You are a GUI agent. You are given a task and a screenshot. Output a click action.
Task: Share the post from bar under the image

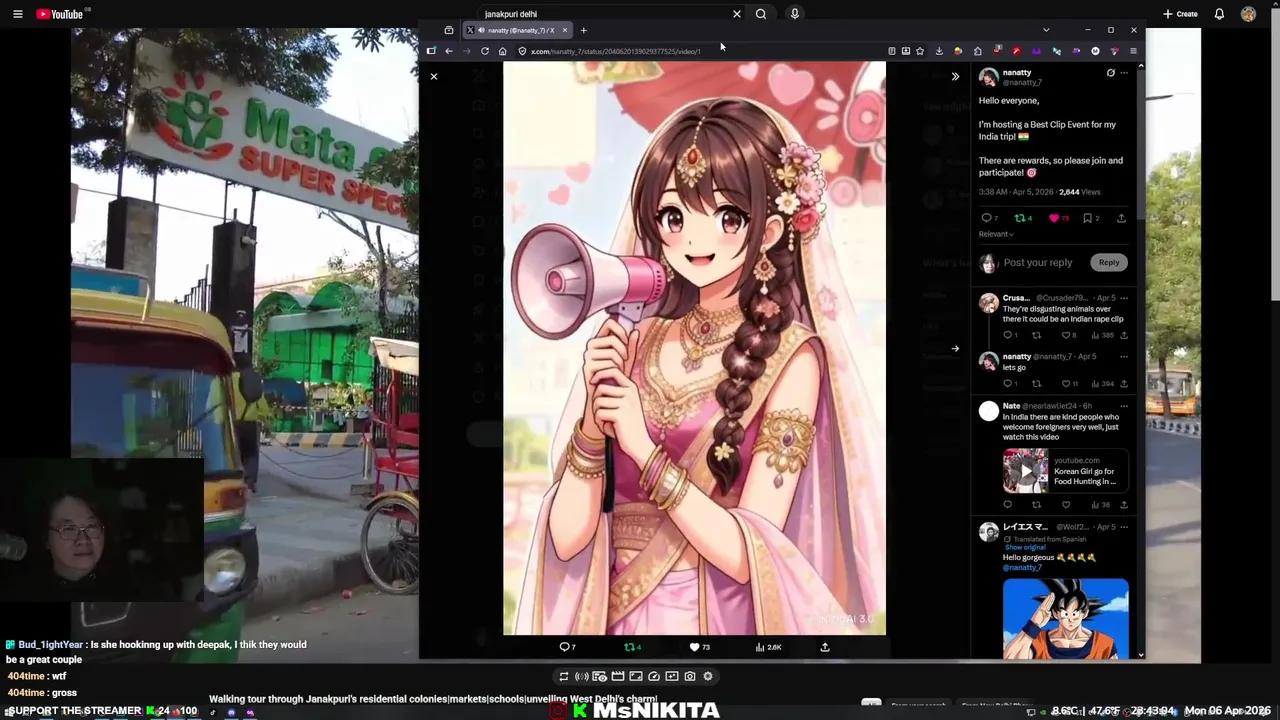825,647
